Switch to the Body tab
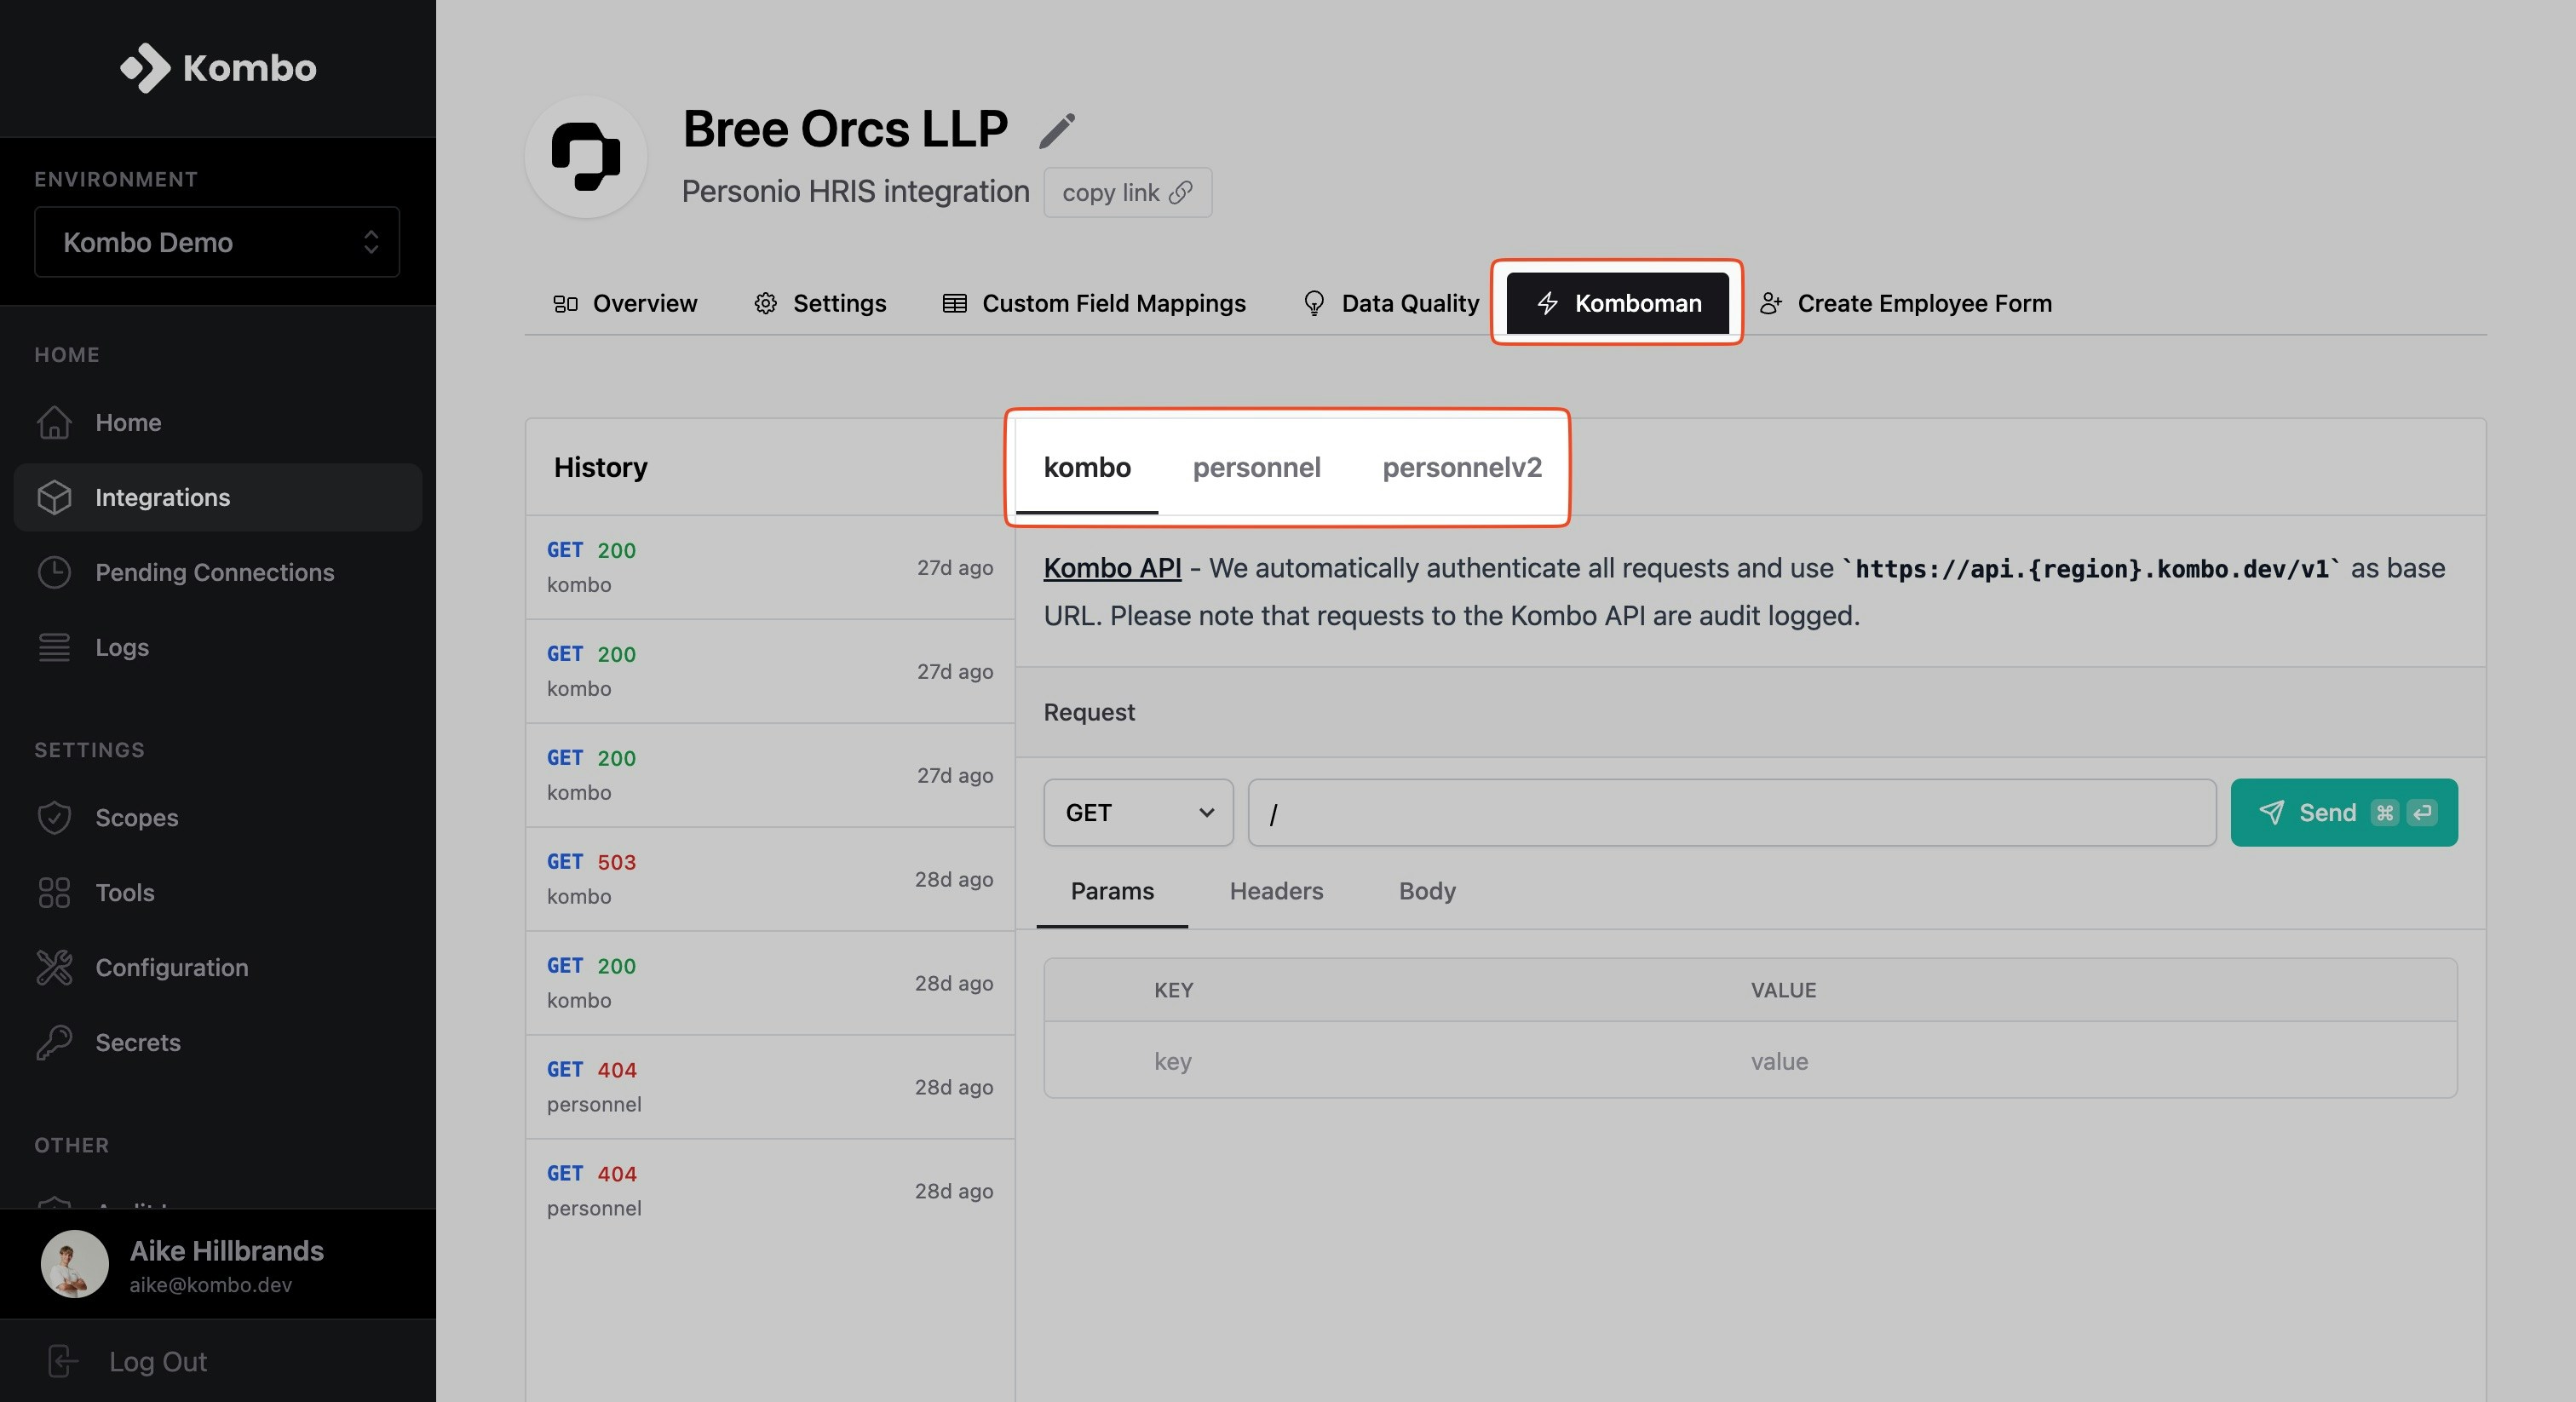This screenshot has width=2576, height=1402. tap(1427, 892)
